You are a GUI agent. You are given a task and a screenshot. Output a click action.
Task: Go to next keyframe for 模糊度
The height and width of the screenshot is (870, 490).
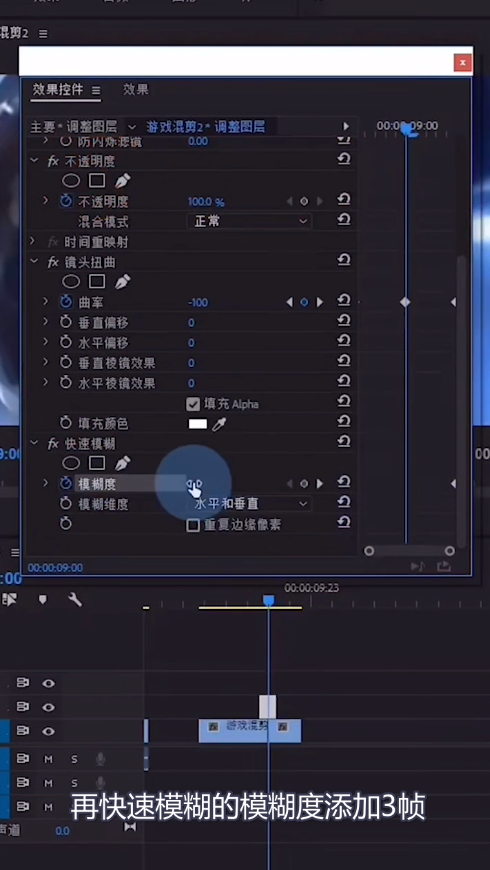[x=320, y=484]
